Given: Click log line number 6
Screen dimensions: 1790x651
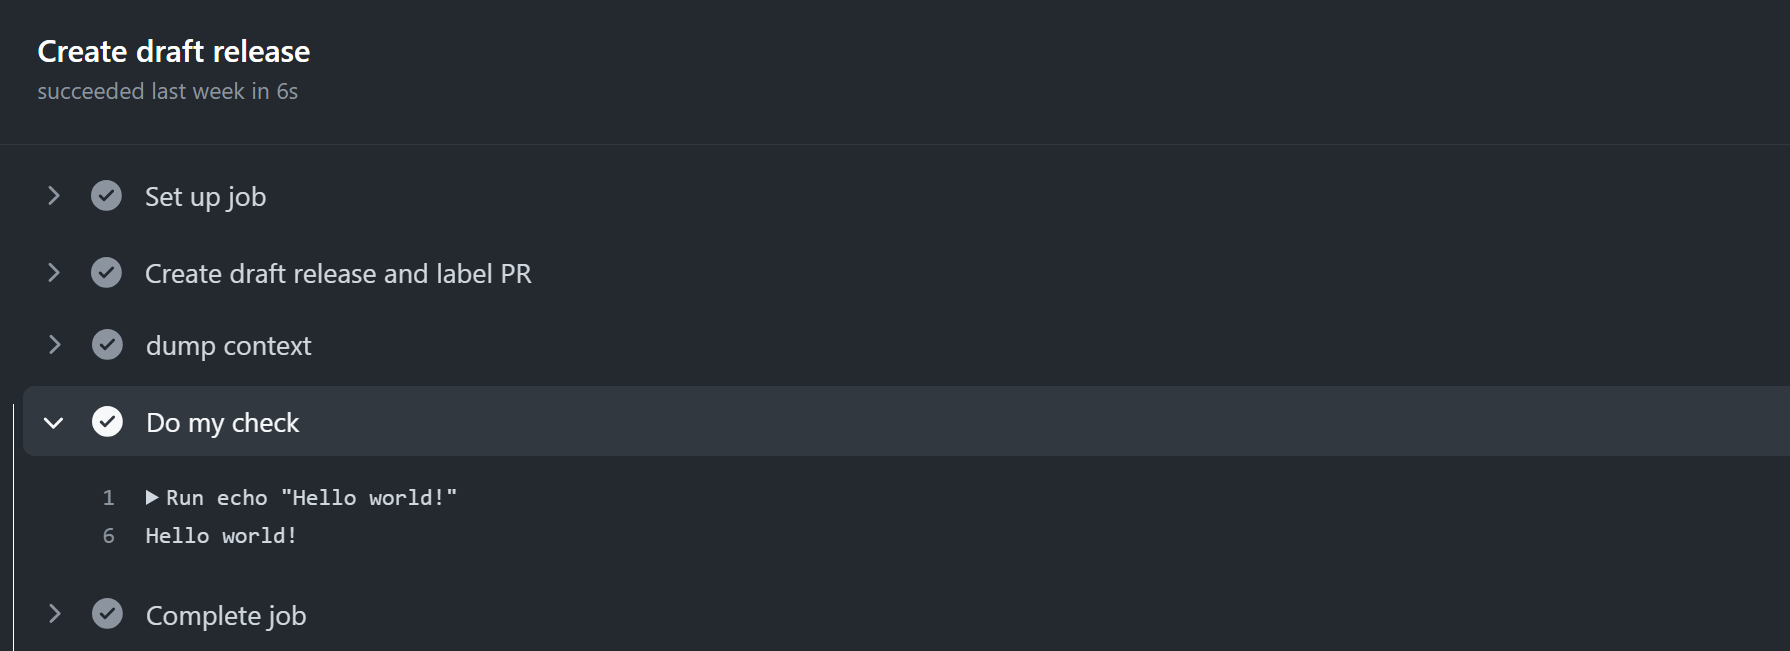Looking at the screenshot, I should tap(108, 535).
